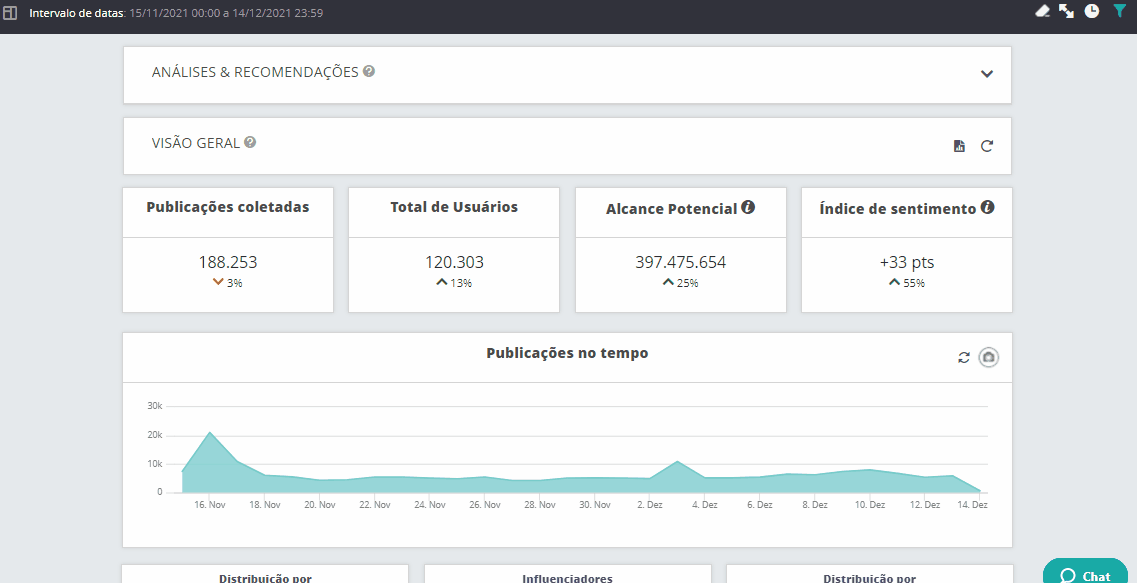Refresh the Visão Geral section

point(987,146)
